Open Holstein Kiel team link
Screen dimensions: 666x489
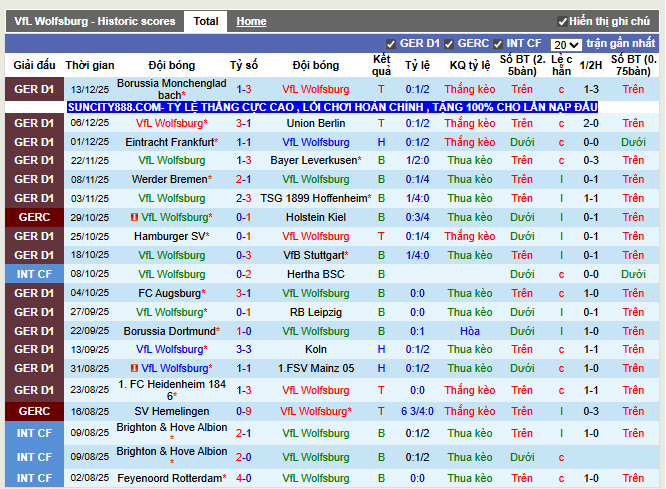tap(316, 217)
